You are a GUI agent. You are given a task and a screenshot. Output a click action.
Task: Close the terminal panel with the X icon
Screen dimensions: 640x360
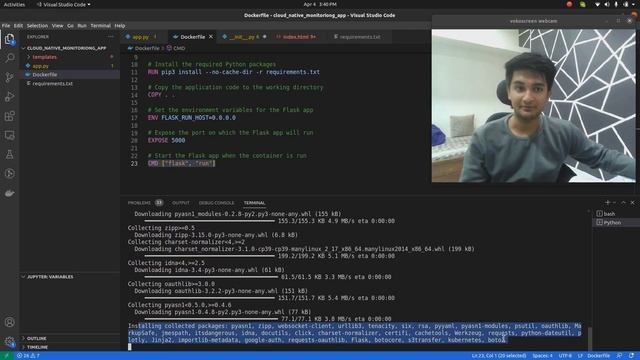pos(632,202)
